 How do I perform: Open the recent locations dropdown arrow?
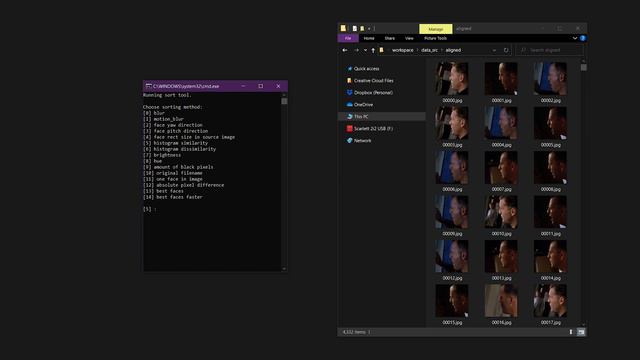click(365, 50)
